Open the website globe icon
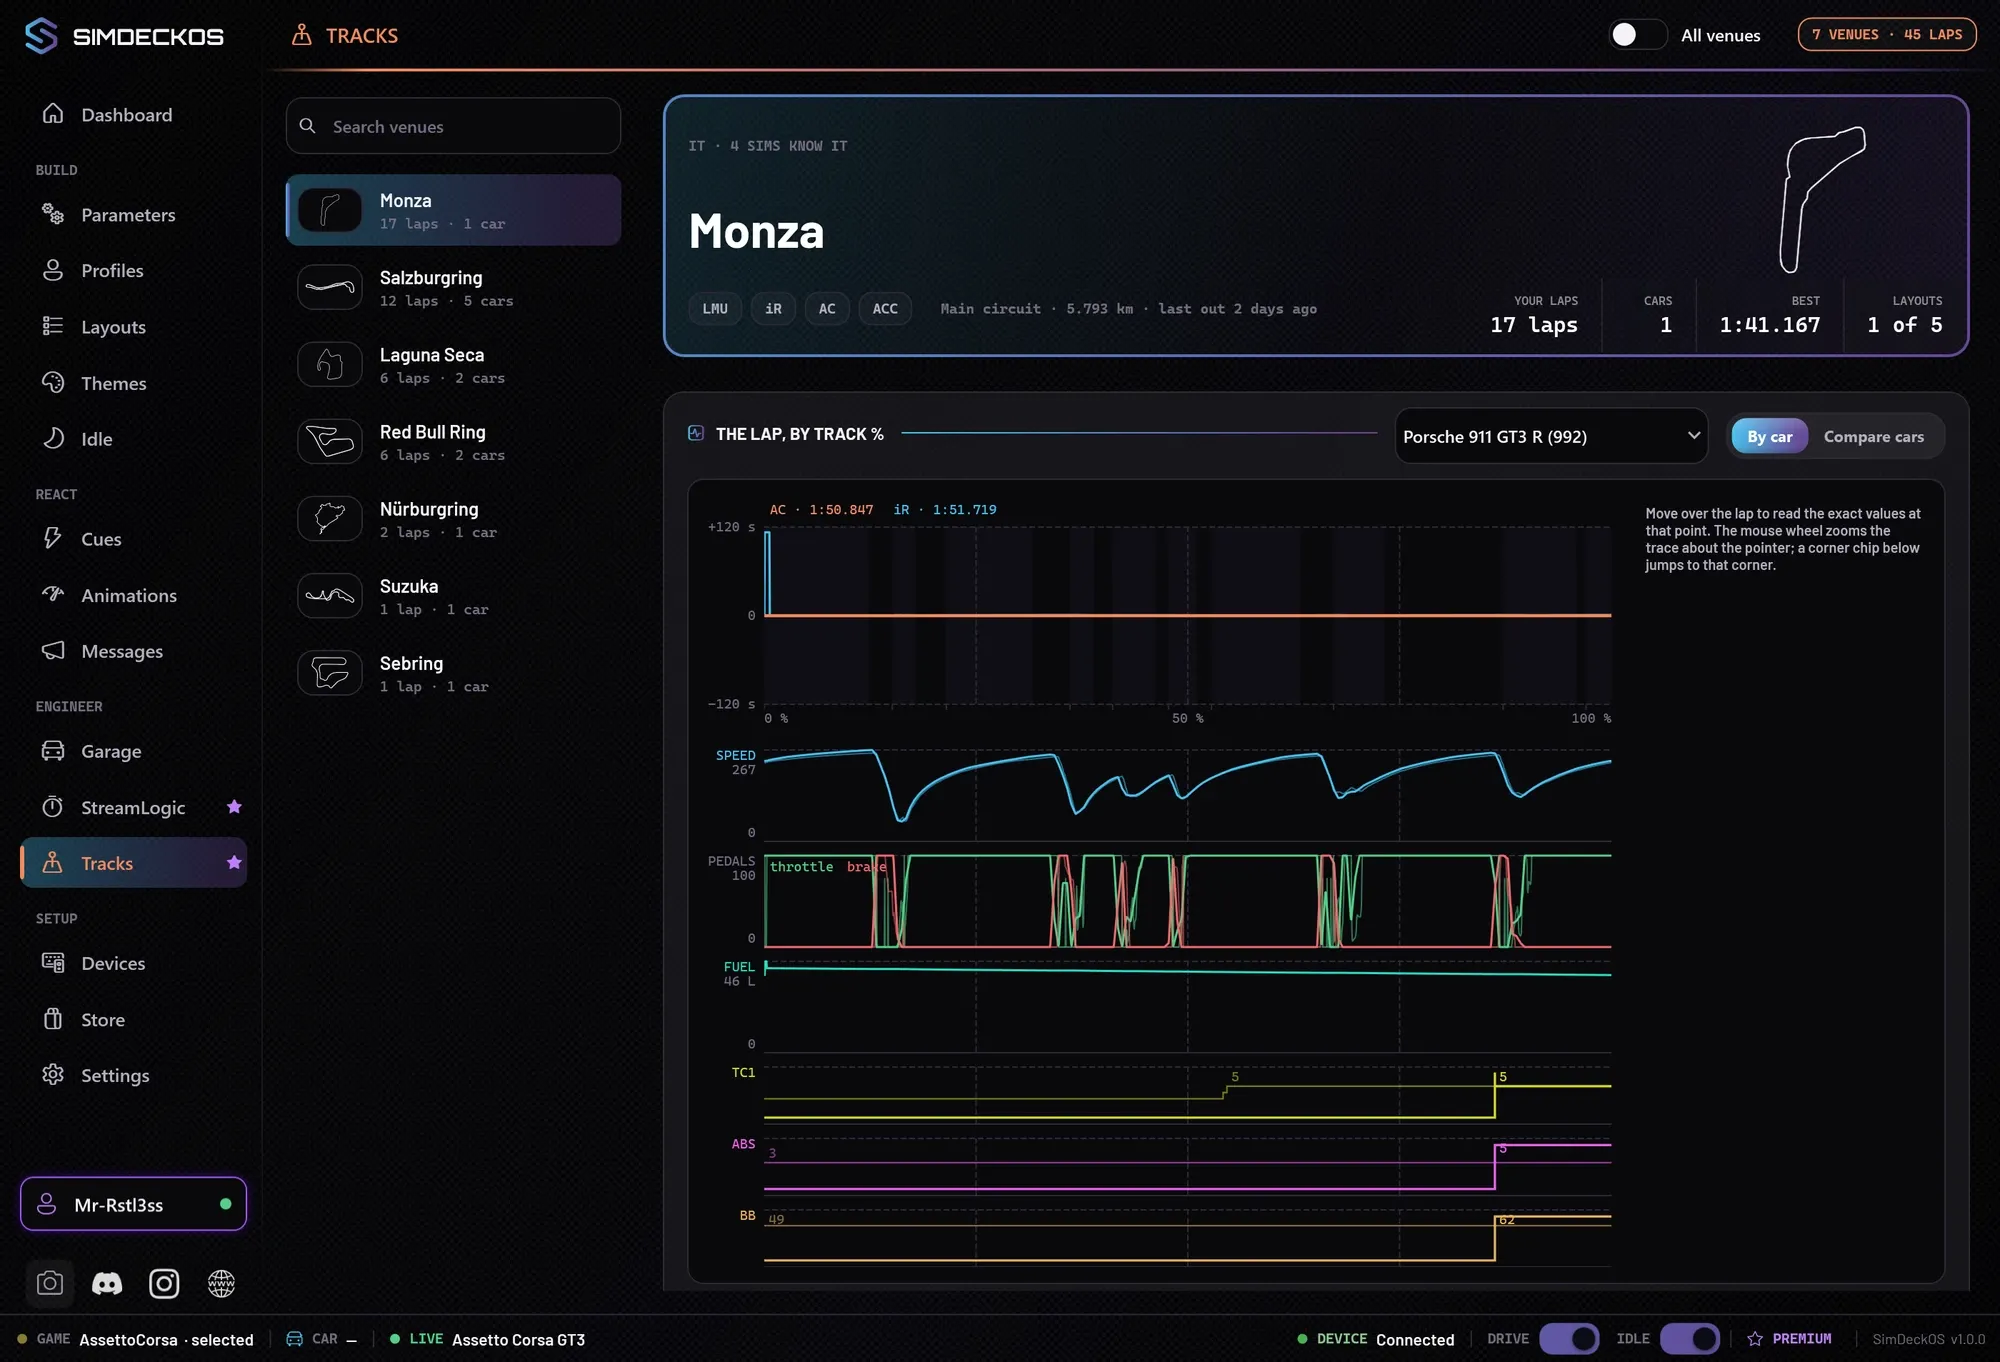The image size is (2000, 1362). (221, 1283)
